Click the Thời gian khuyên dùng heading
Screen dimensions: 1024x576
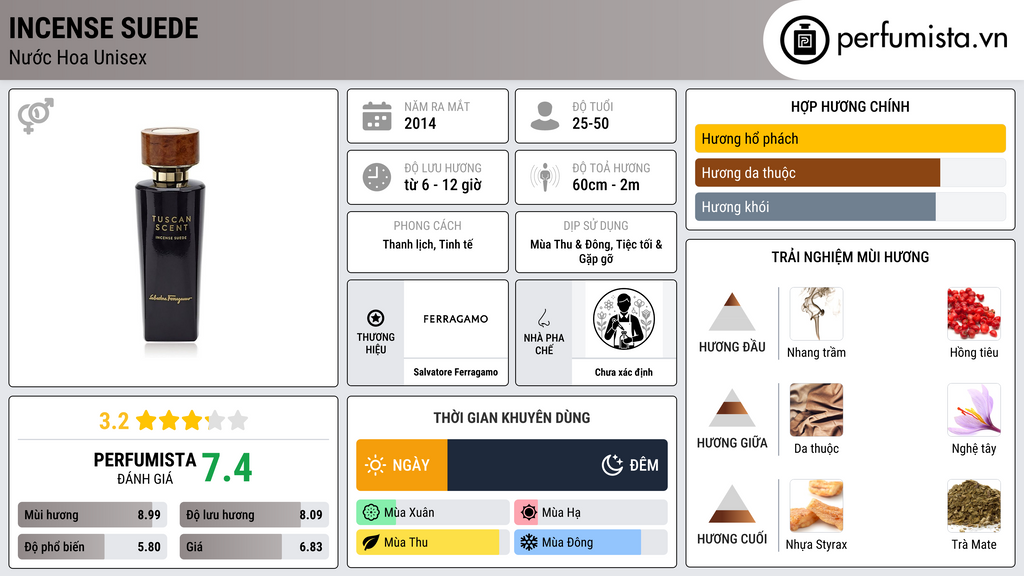coord(512,417)
